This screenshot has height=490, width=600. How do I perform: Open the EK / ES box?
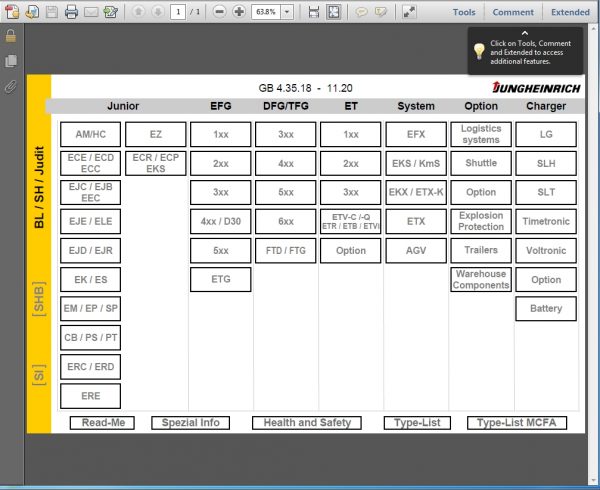click(90, 280)
